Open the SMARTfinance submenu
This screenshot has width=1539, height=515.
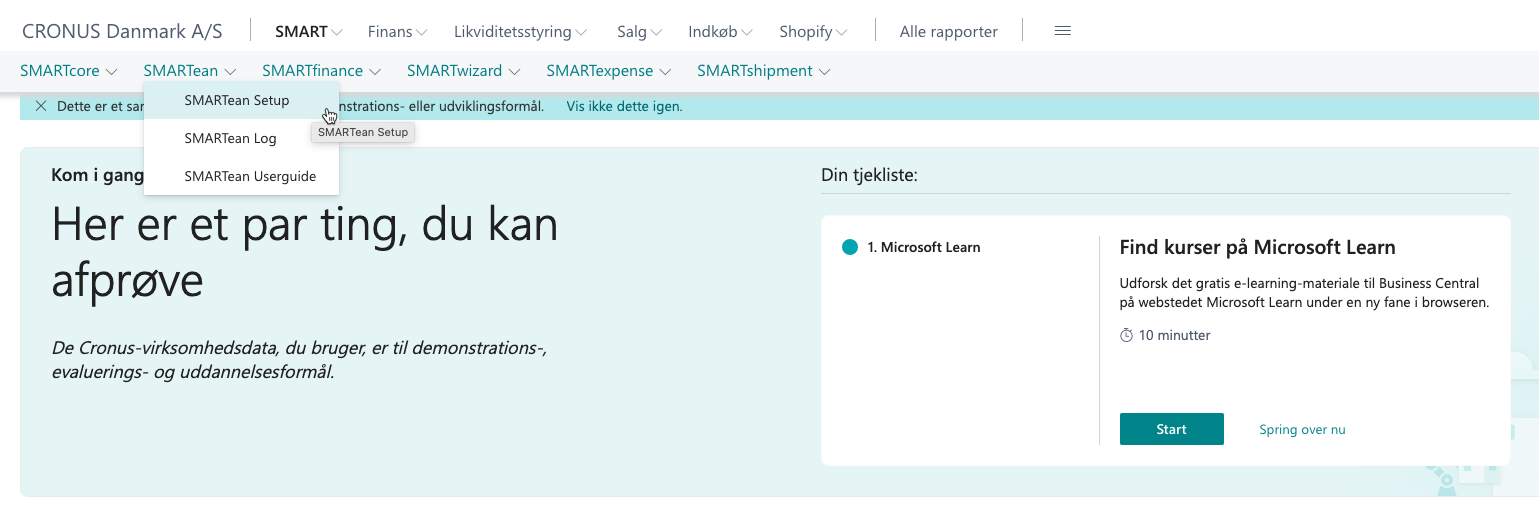tap(321, 71)
